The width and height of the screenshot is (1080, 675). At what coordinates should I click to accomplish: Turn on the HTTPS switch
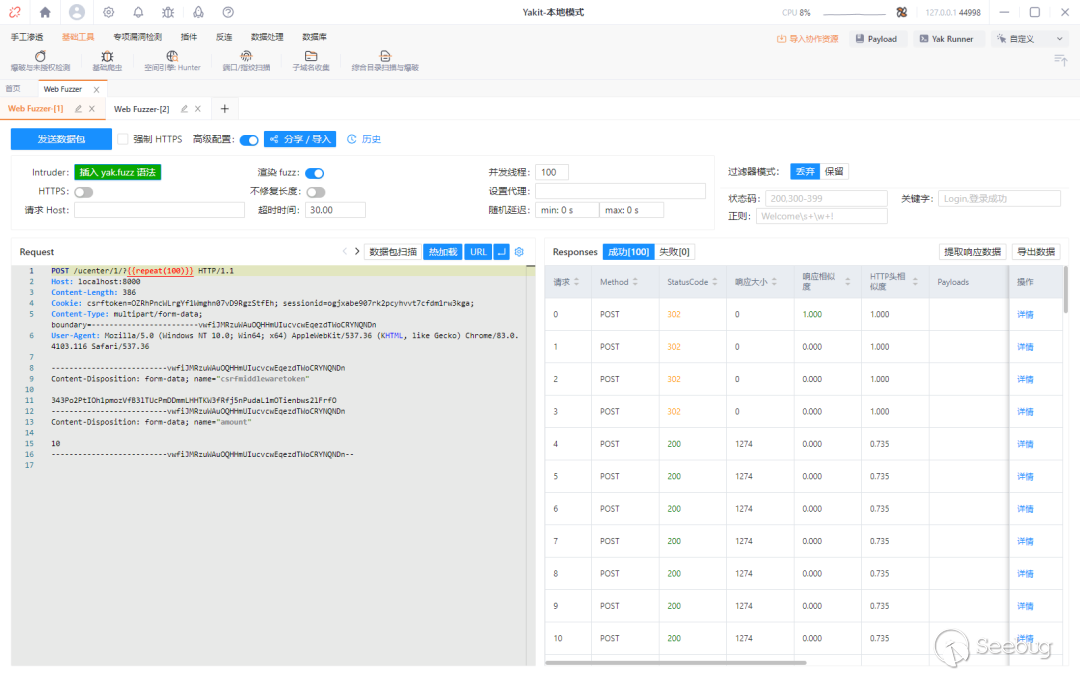point(83,192)
